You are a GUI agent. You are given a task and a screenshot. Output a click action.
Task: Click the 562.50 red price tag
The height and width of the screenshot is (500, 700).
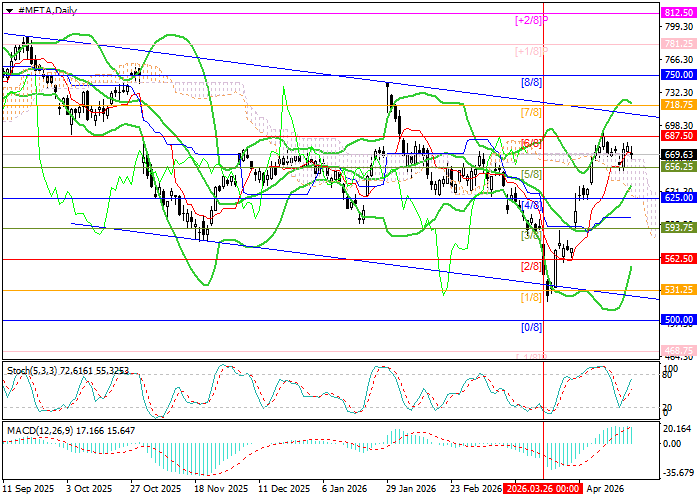pyautogui.click(x=679, y=258)
